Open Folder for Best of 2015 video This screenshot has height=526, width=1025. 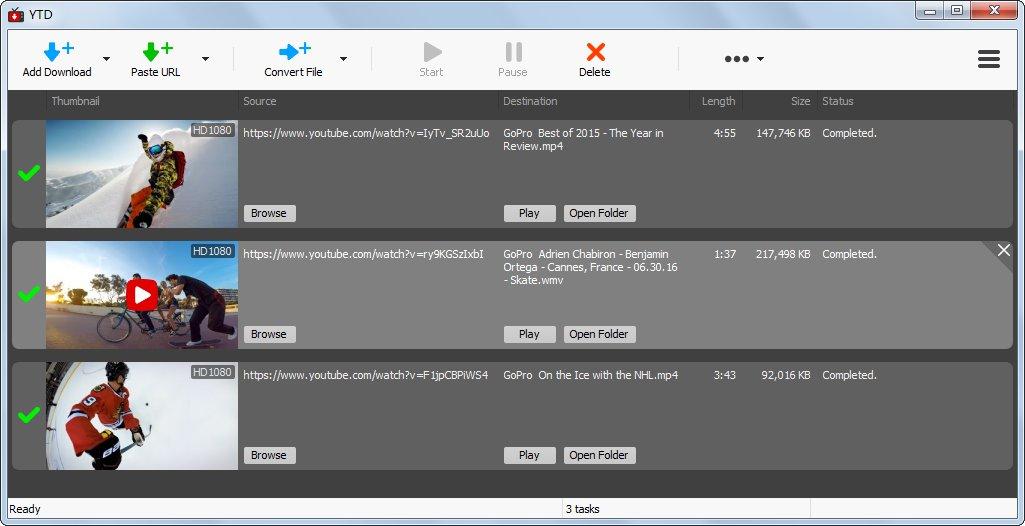pos(599,213)
